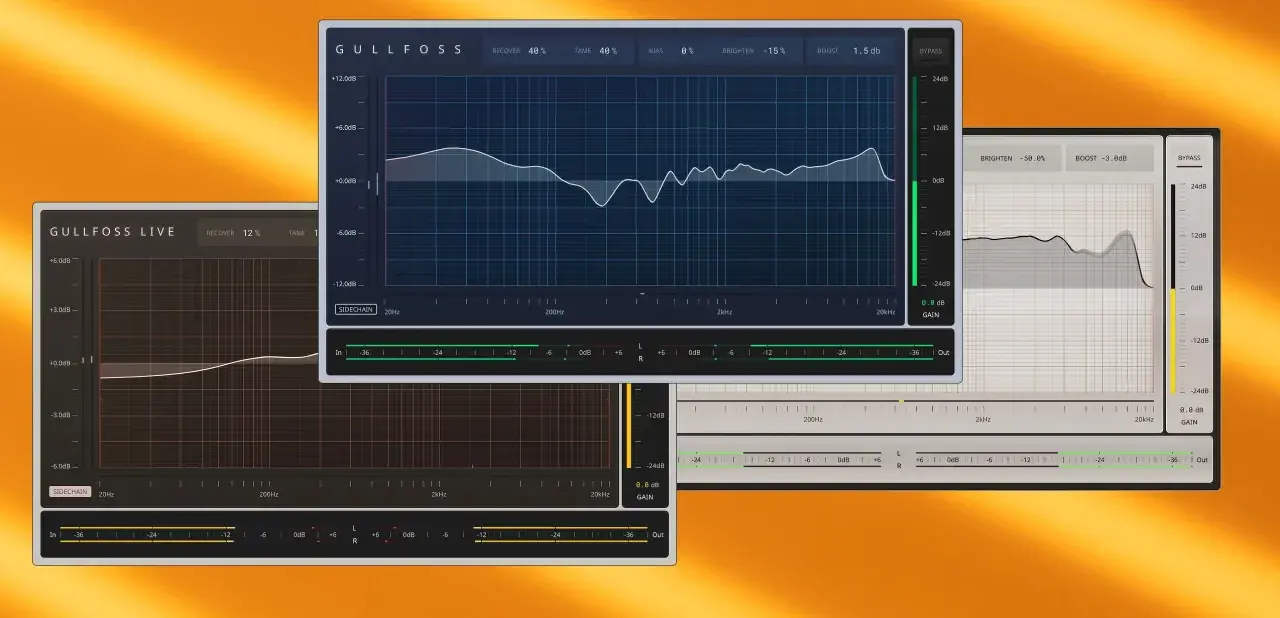Click the 20kHz frequency label in the light window

[1144, 419]
